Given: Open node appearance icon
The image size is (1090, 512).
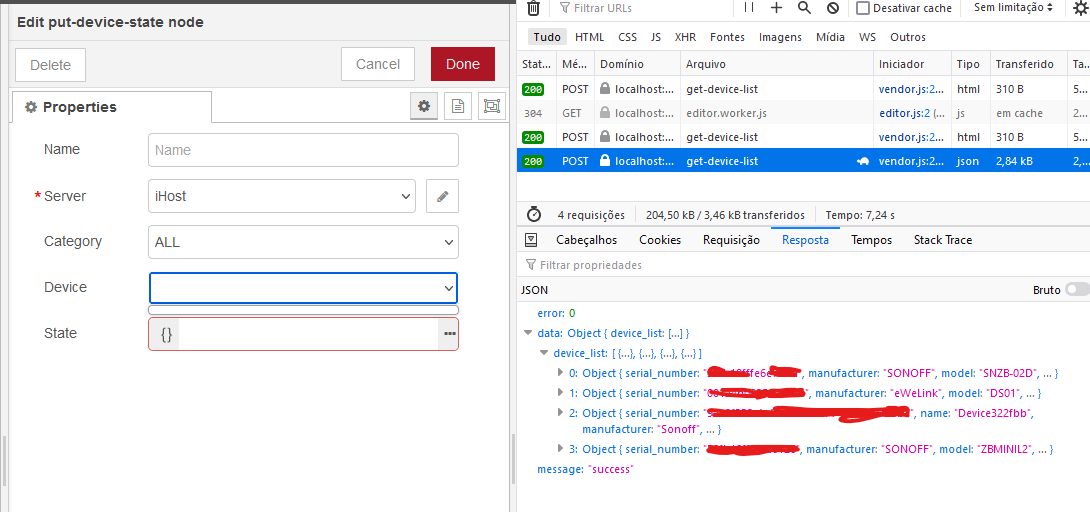Looking at the screenshot, I should [491, 106].
